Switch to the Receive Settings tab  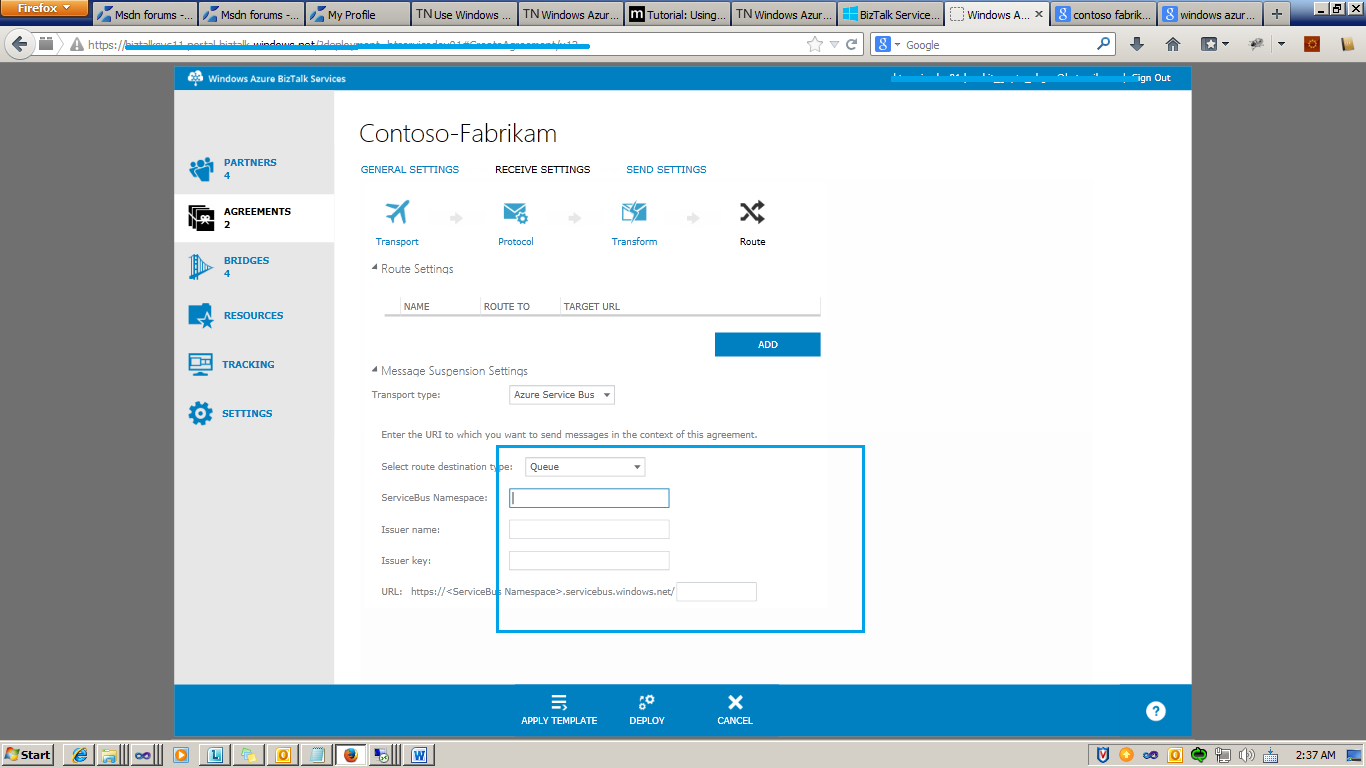(x=543, y=170)
